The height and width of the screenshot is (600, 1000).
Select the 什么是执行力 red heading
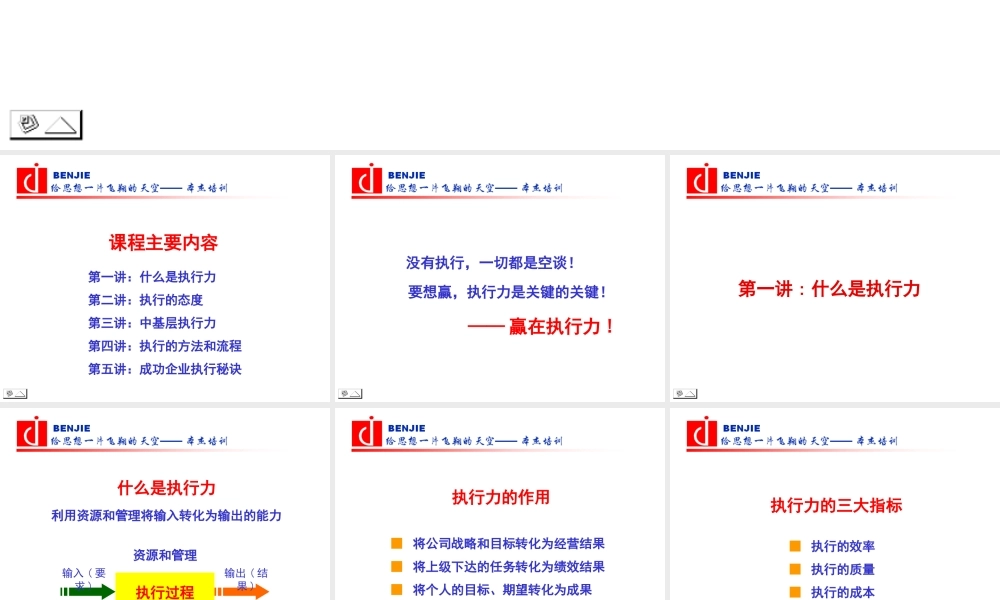coord(166,488)
